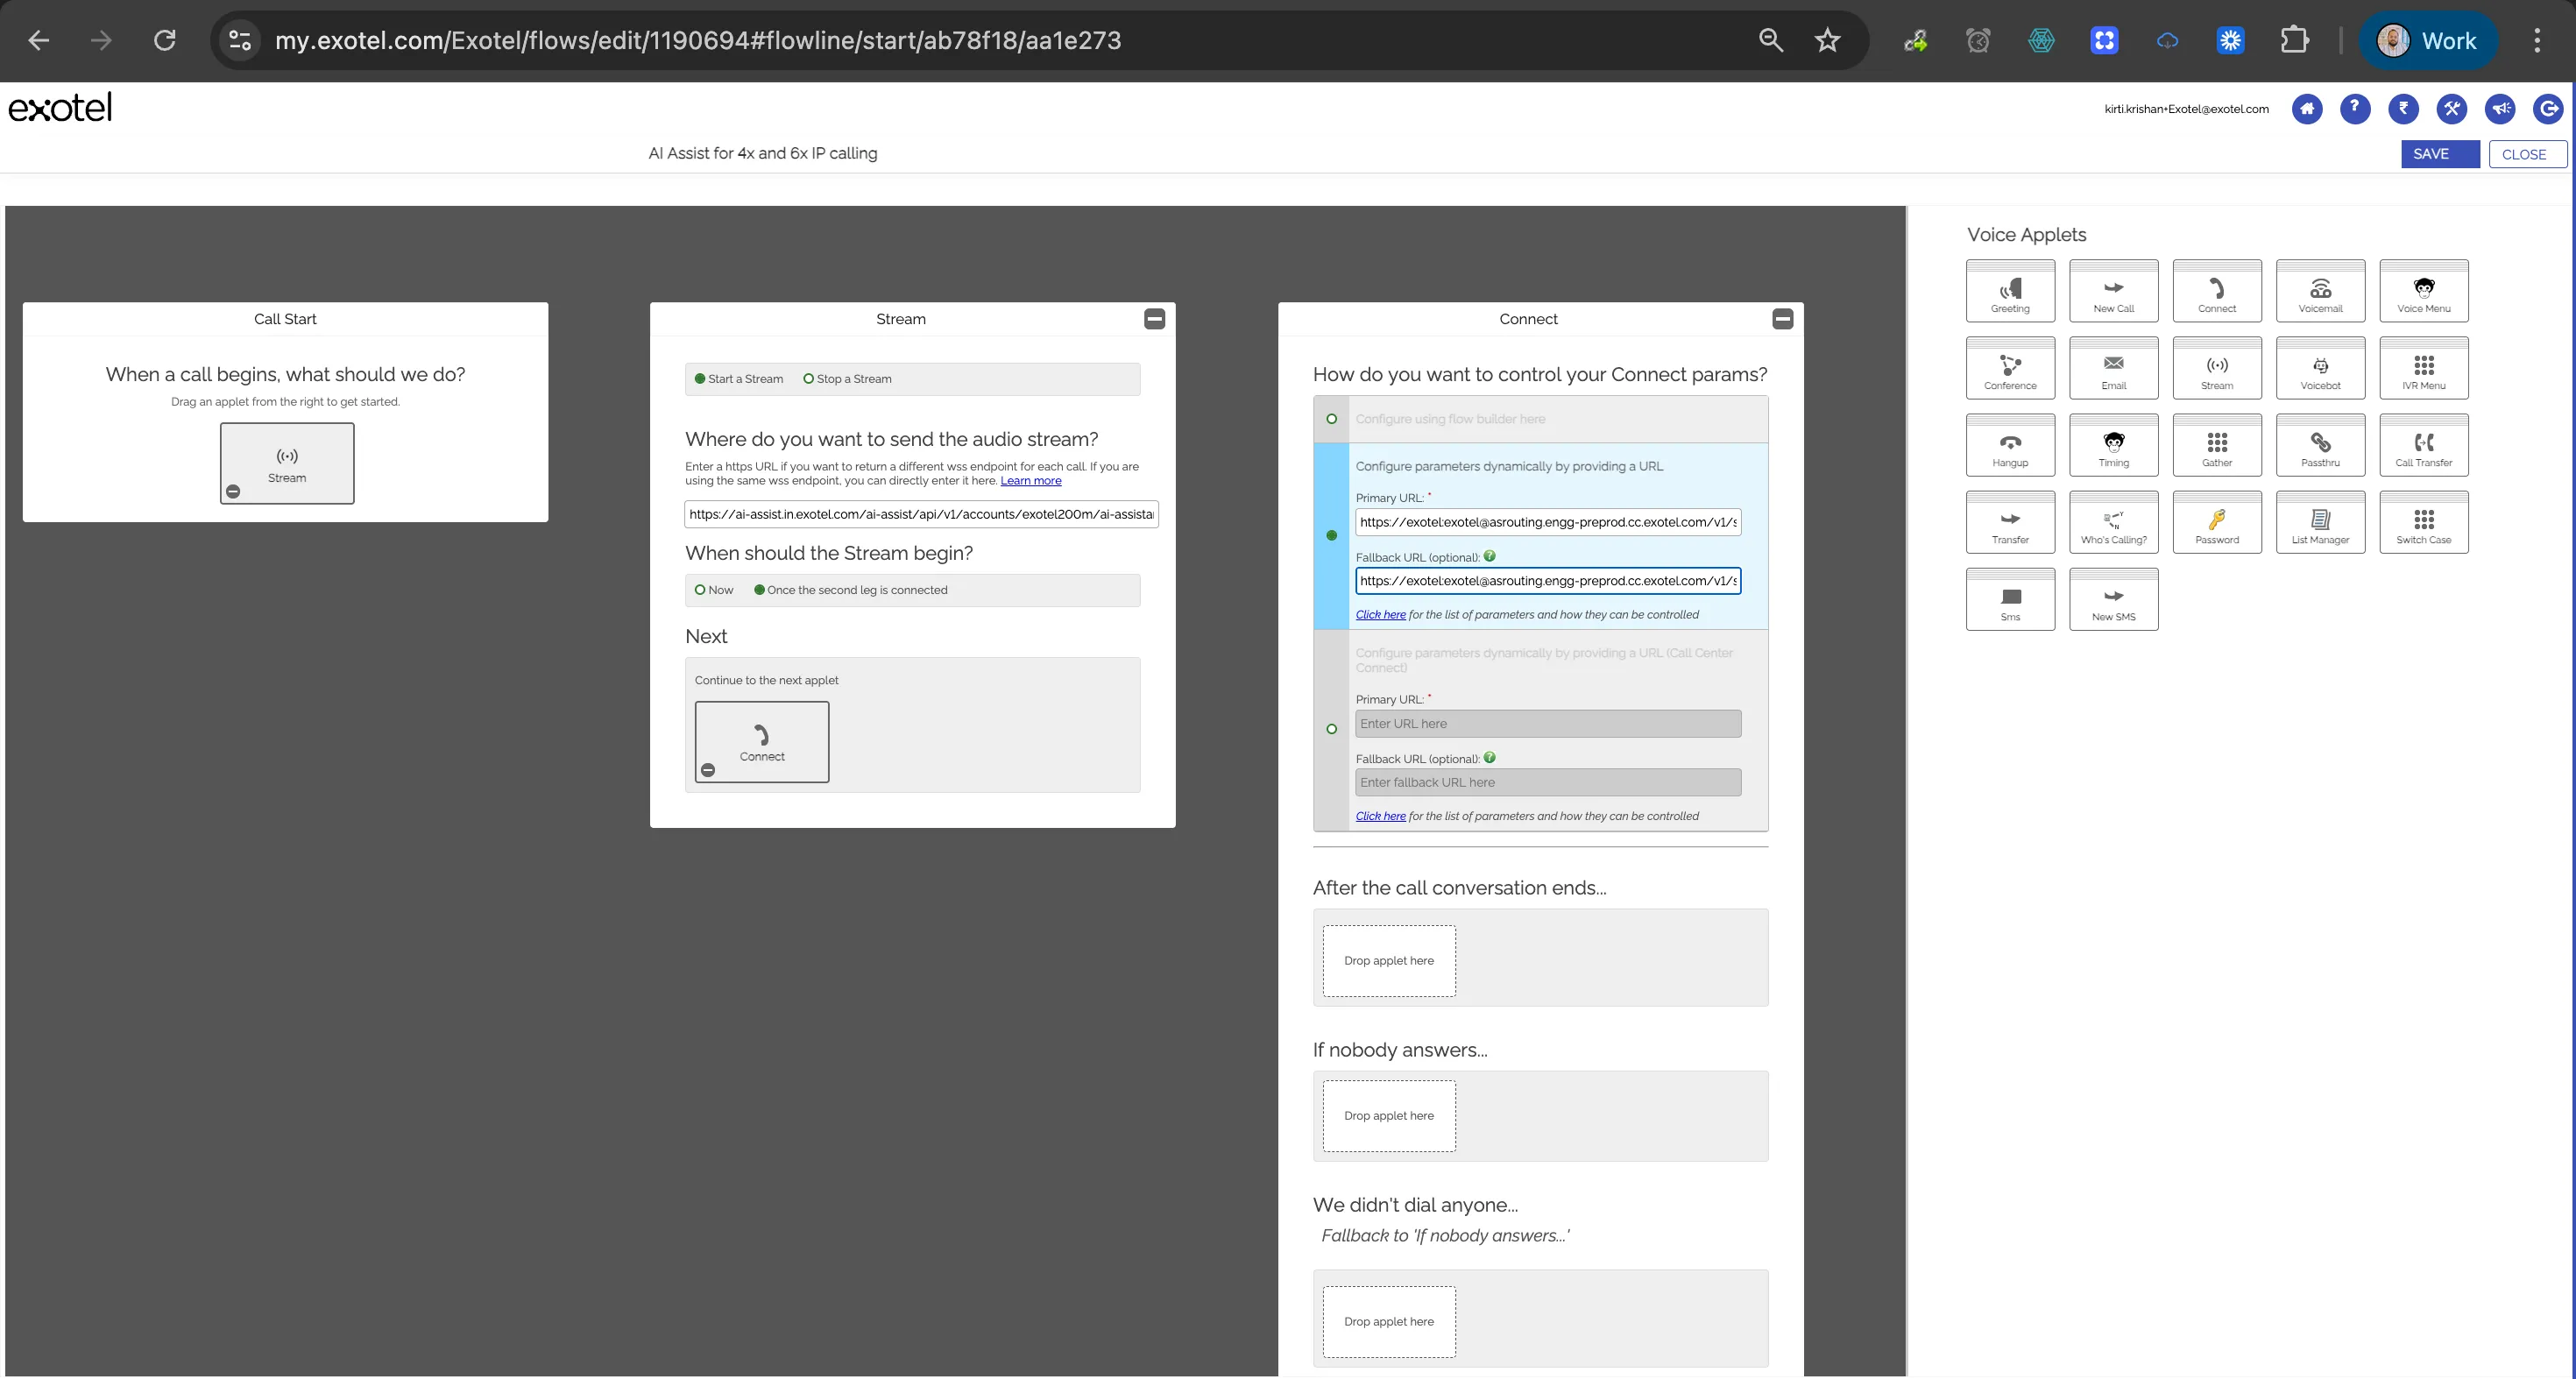
Task: Pick the New Call applet
Action: tap(2113, 291)
